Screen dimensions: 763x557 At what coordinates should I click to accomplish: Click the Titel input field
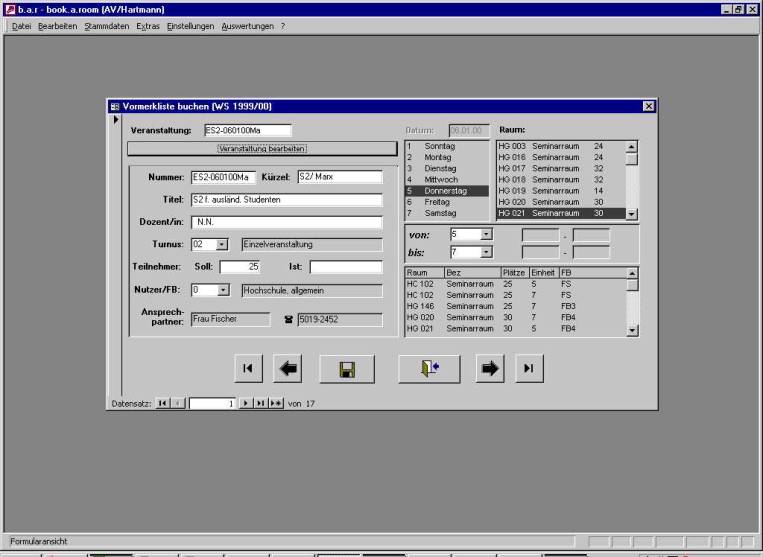[287, 199]
